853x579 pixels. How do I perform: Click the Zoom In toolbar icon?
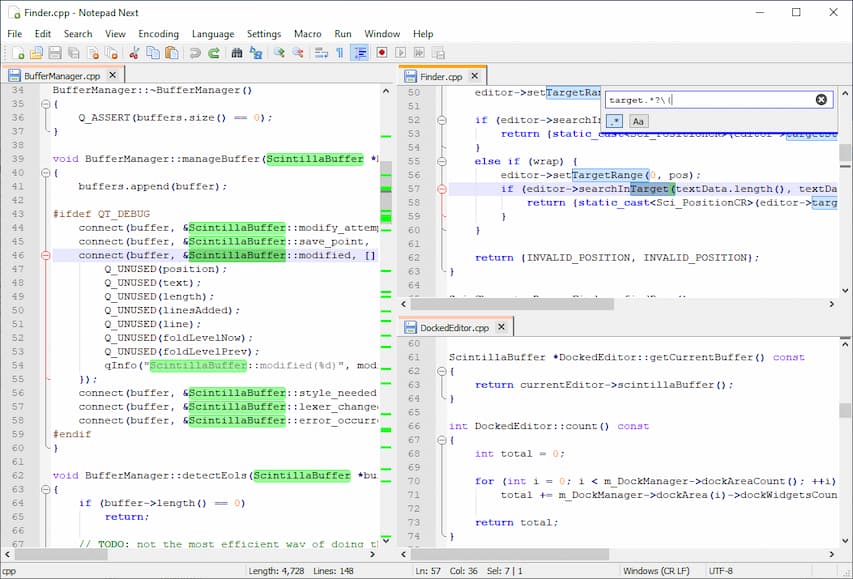click(279, 53)
